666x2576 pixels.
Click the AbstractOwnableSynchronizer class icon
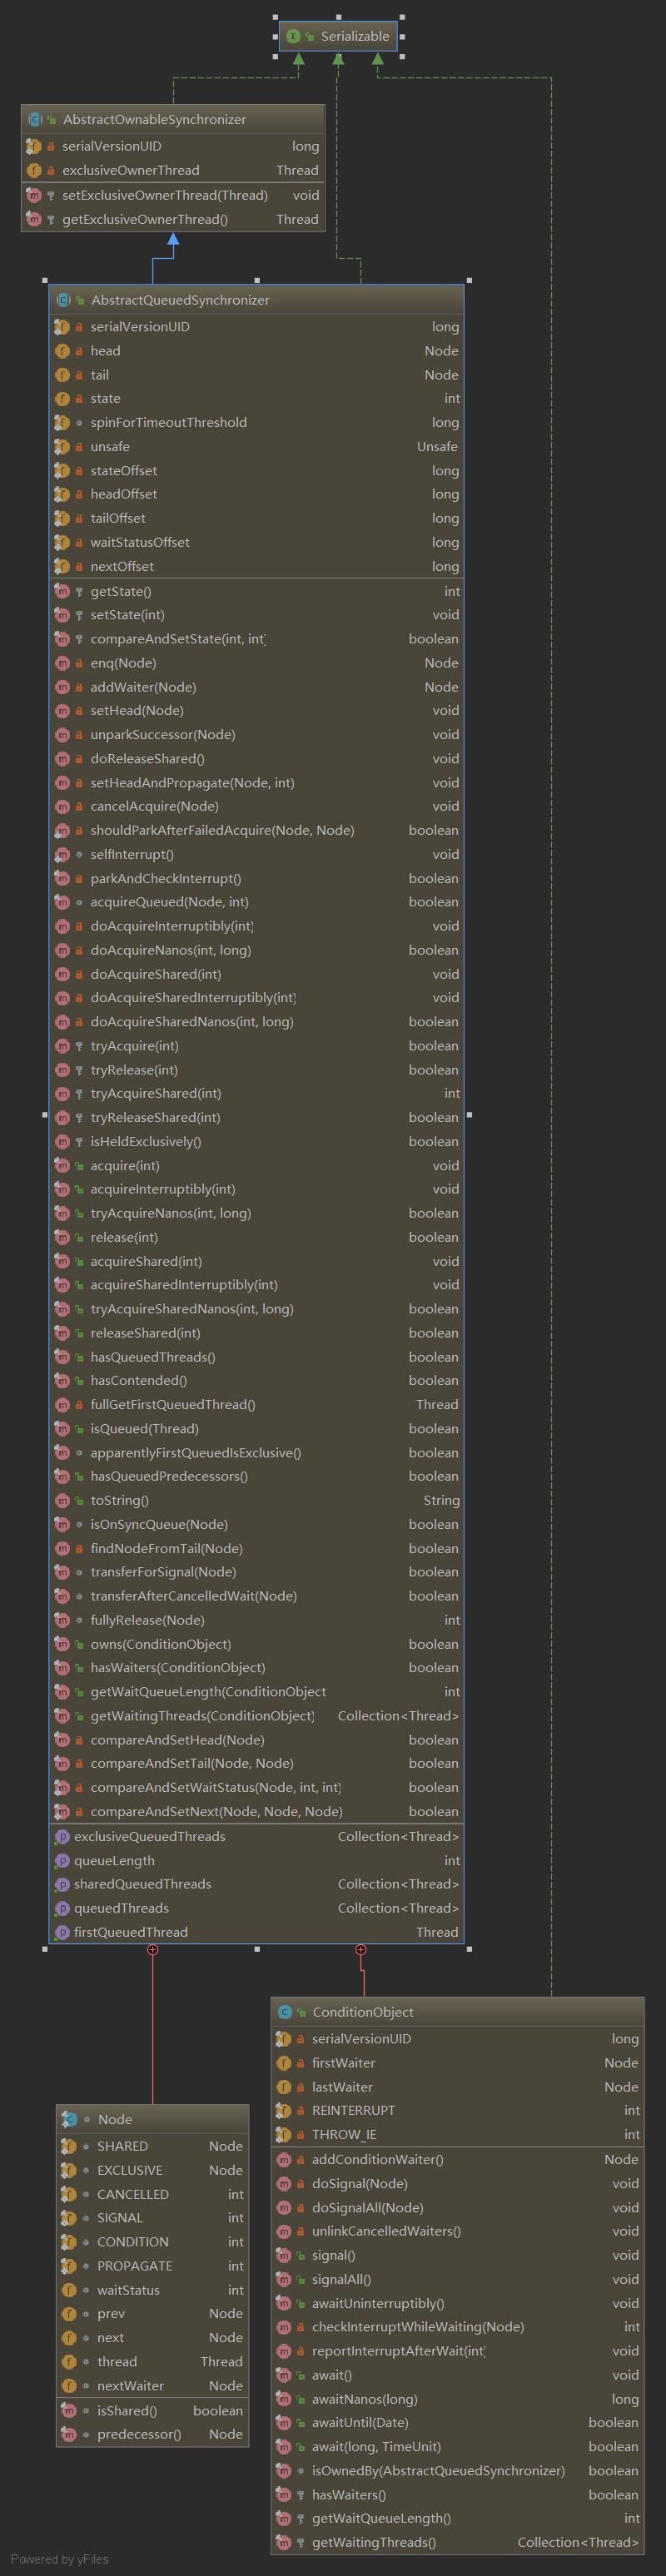[36, 119]
